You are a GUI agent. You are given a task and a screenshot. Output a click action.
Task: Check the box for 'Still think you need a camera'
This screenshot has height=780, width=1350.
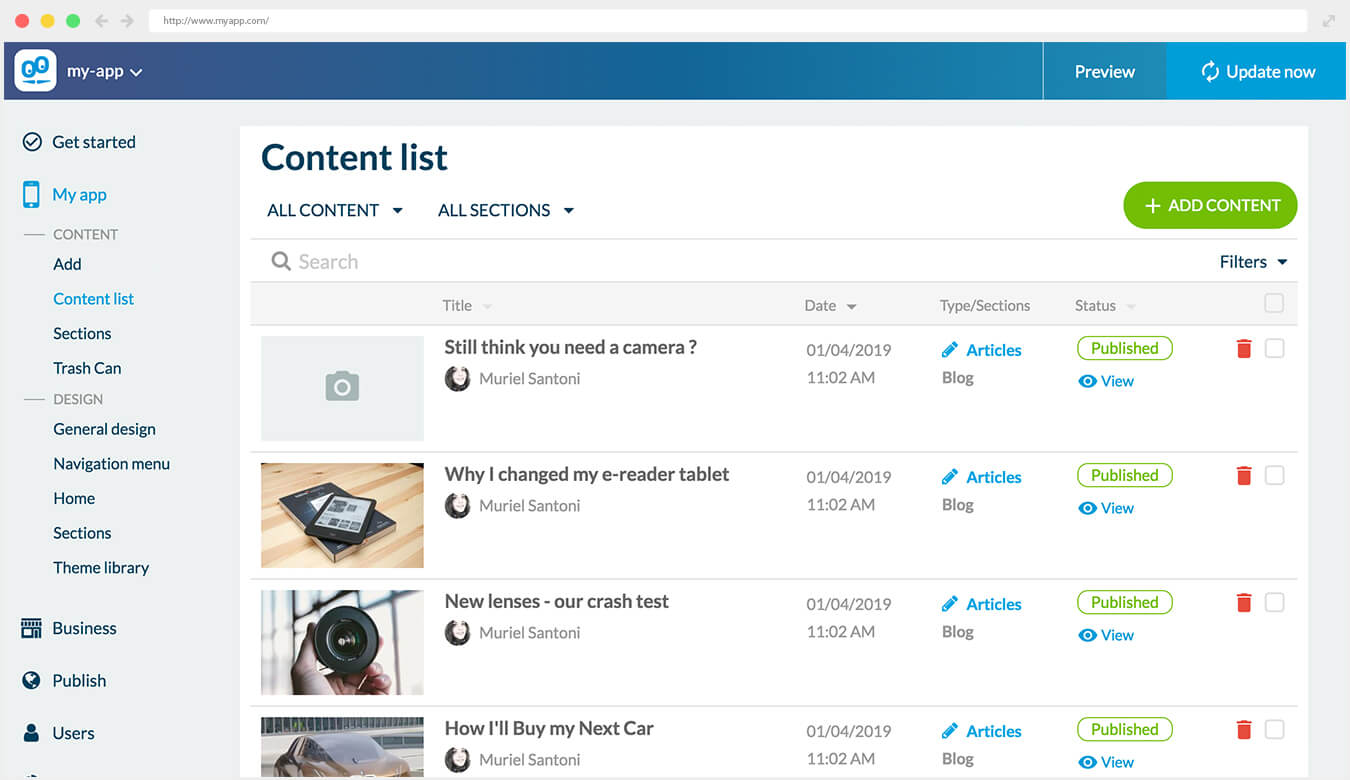(x=1274, y=348)
